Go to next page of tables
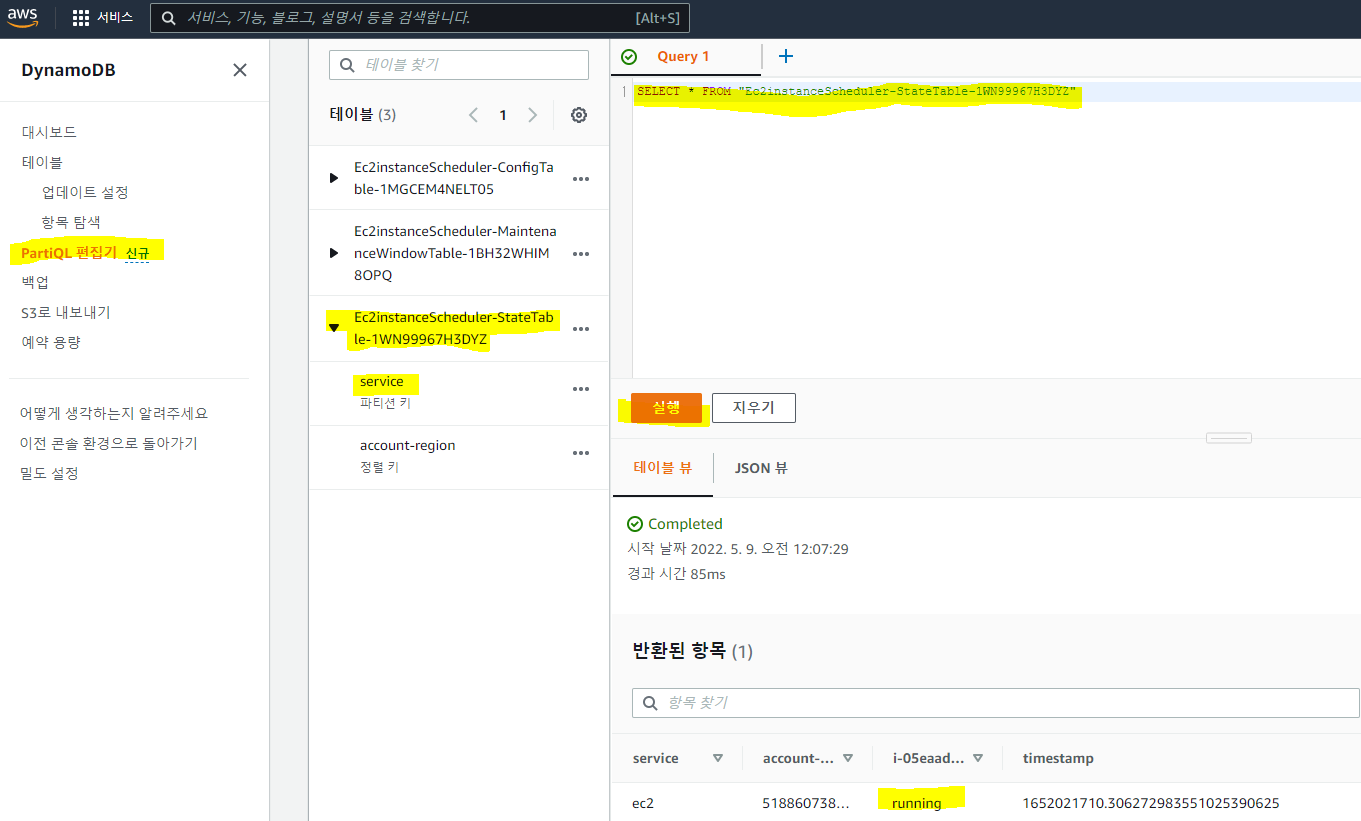 533,115
